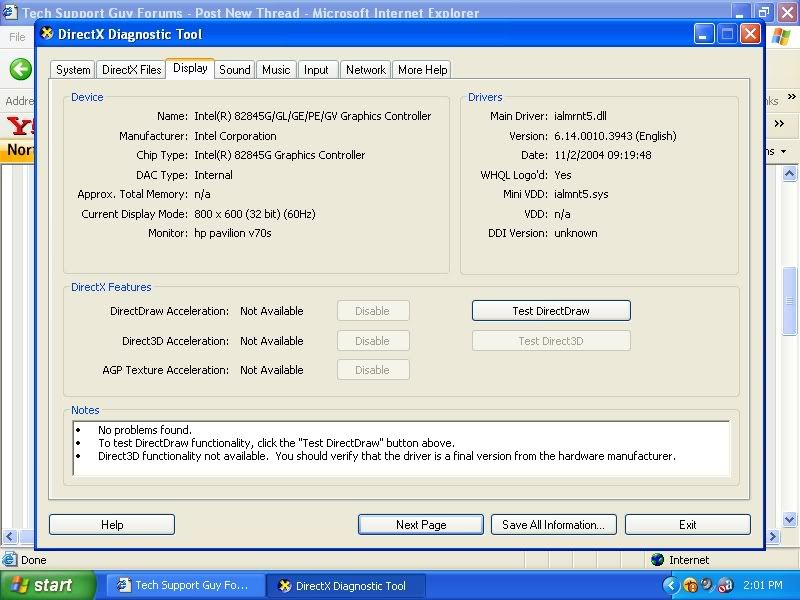Image resolution: width=800 pixels, height=600 pixels.
Task: Click Save All Information button
Action: pyautogui.click(x=553, y=525)
